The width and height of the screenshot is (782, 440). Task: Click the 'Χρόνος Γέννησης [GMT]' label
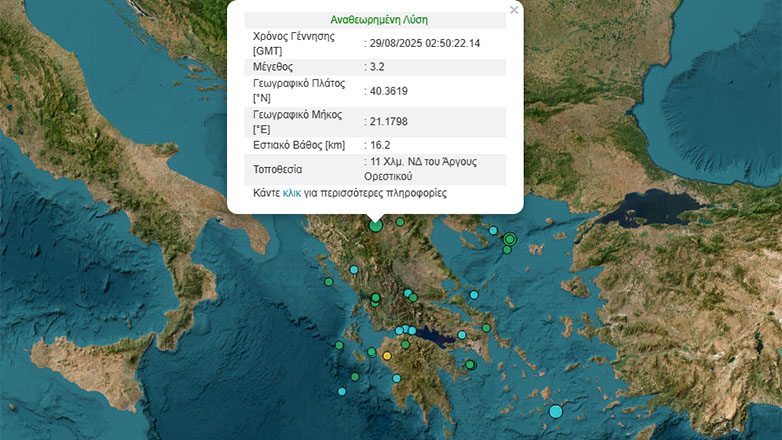(x=294, y=43)
